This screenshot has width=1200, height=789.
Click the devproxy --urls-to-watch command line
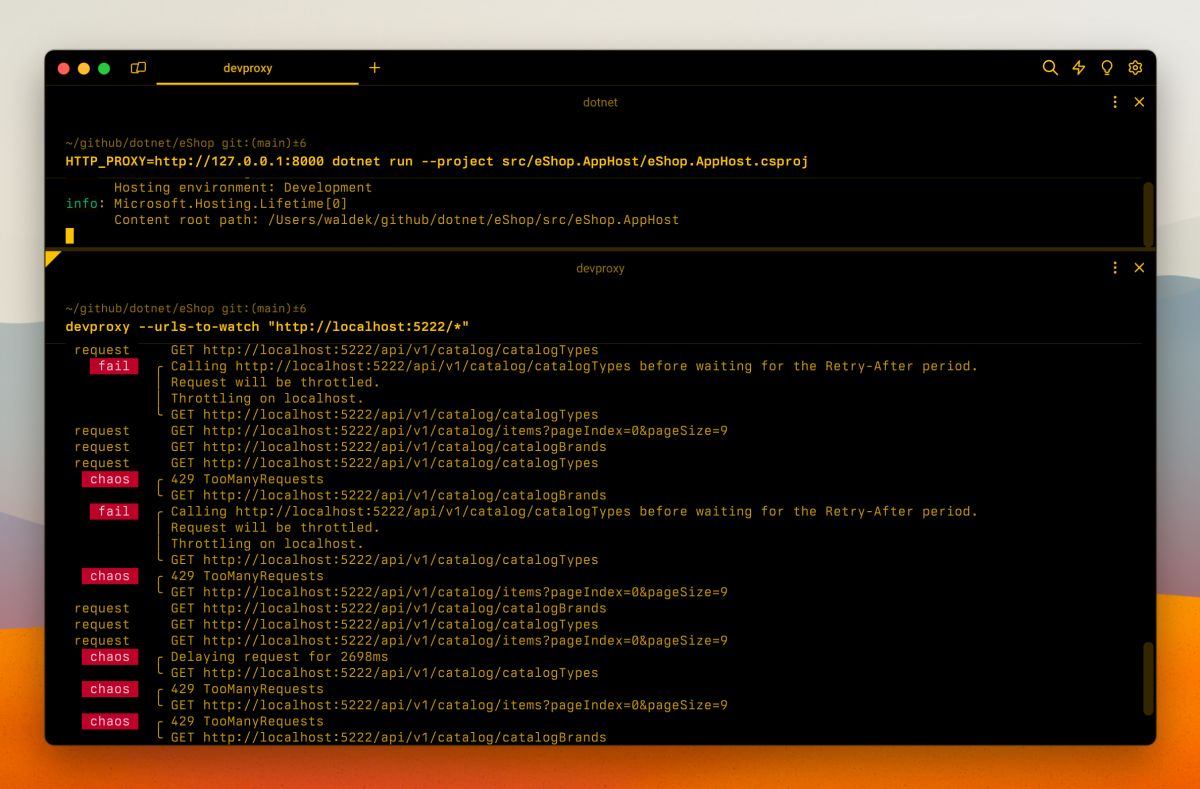(x=267, y=327)
